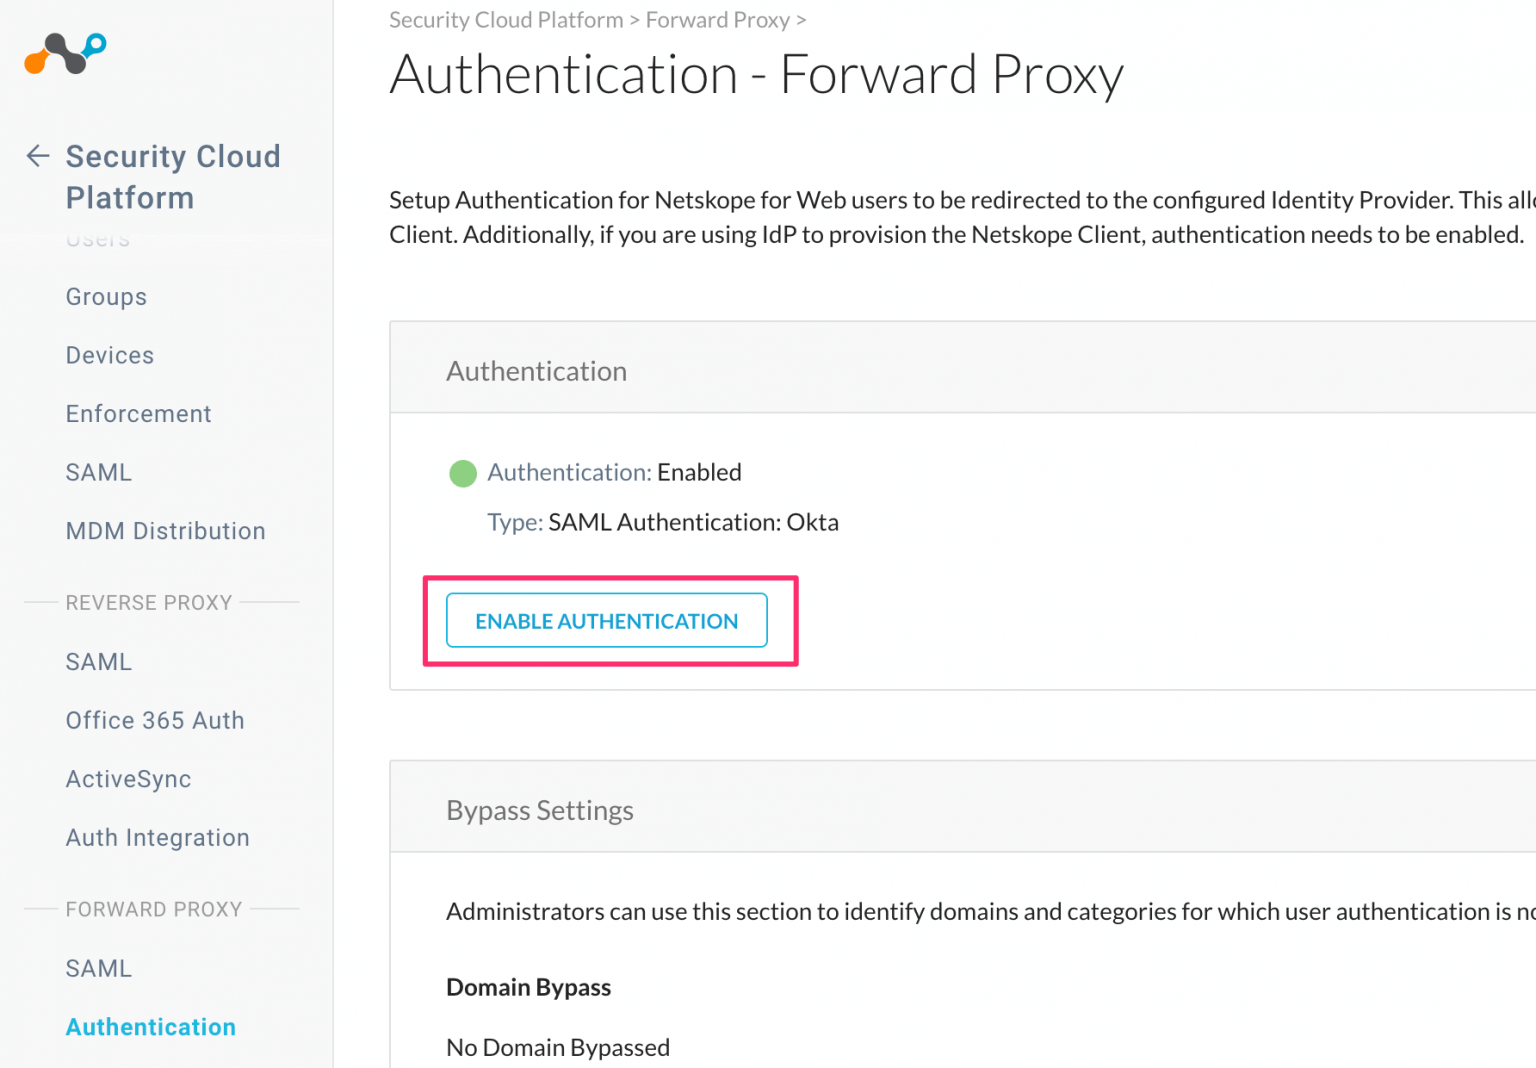This screenshot has height=1068, width=1536.
Task: Collapse the Forward Proxy section header
Action: click(x=154, y=909)
